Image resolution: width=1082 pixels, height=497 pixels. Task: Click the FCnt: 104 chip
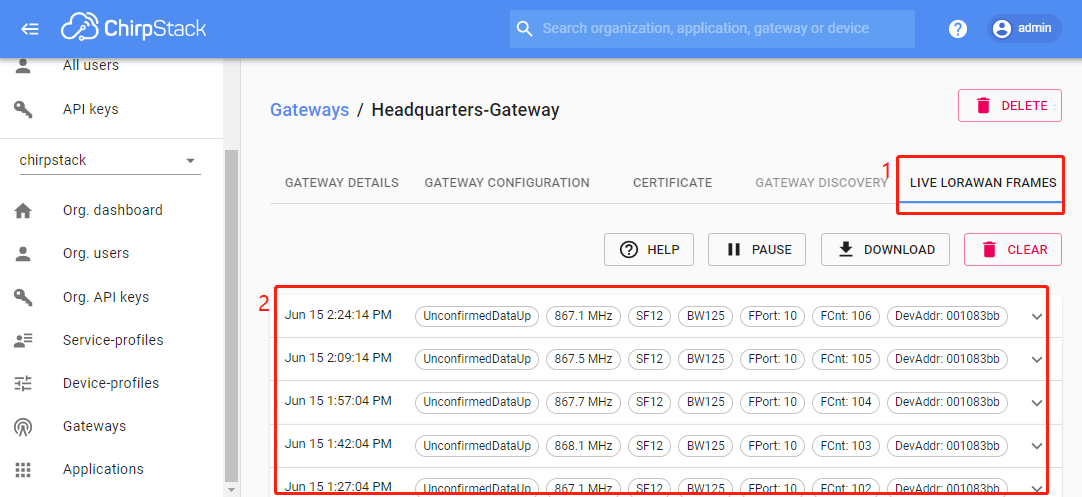click(846, 402)
